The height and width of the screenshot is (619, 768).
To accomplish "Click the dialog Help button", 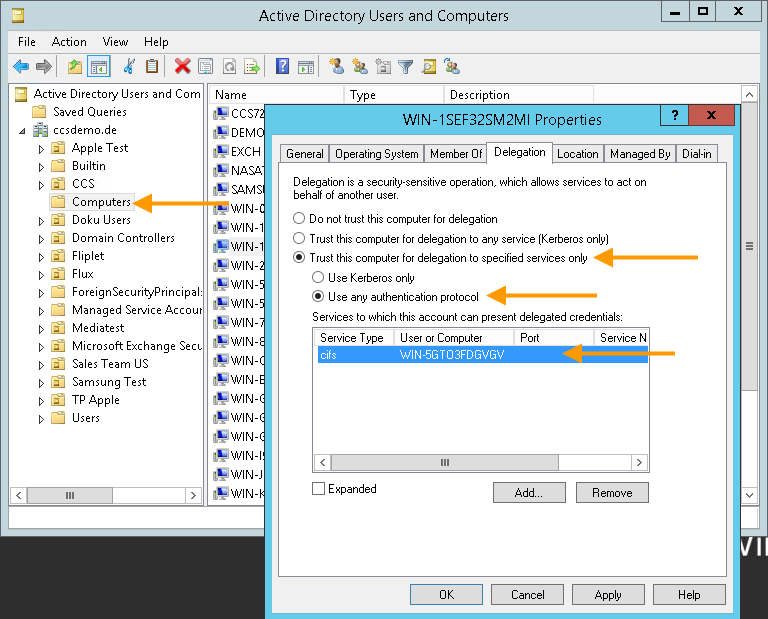I will 689,595.
